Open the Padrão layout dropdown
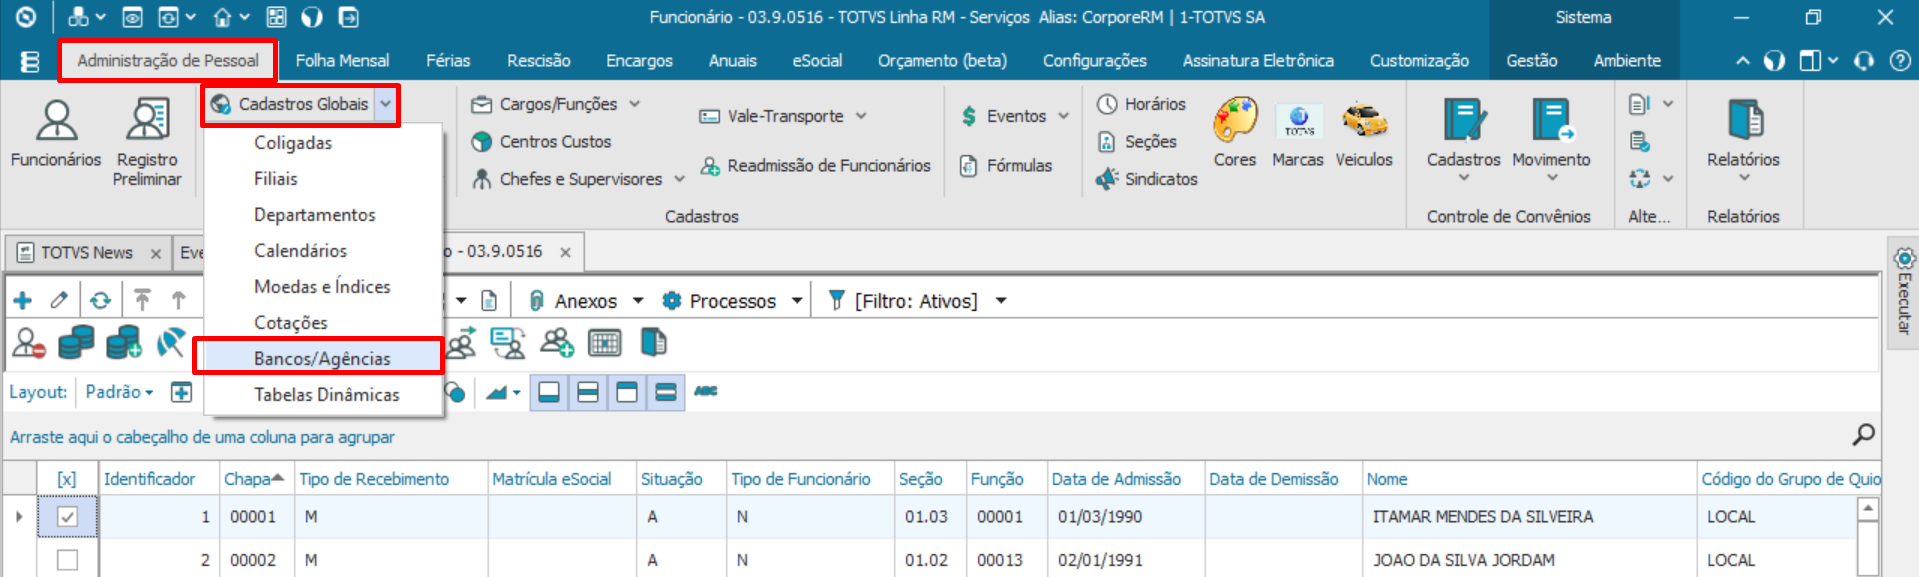The width and height of the screenshot is (1919, 577). 119,392
